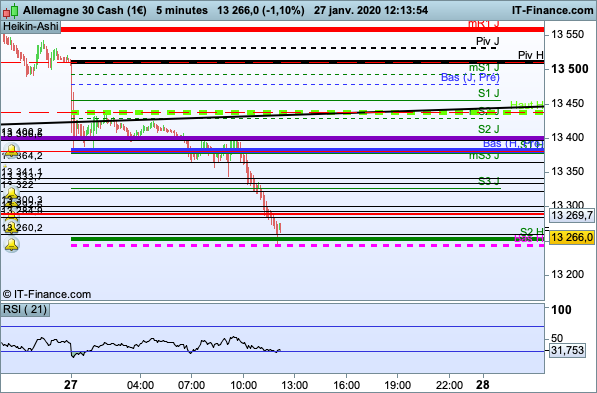
Task: Click the candlestick chart icon in the title bar
Action: click(10, 11)
